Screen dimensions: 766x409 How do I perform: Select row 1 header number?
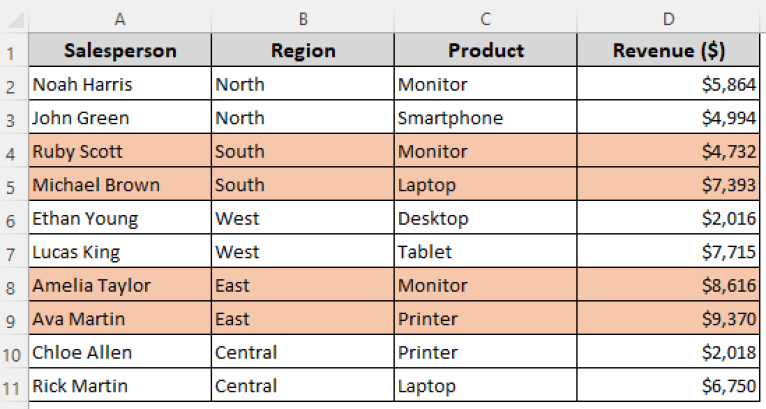click(x=12, y=52)
